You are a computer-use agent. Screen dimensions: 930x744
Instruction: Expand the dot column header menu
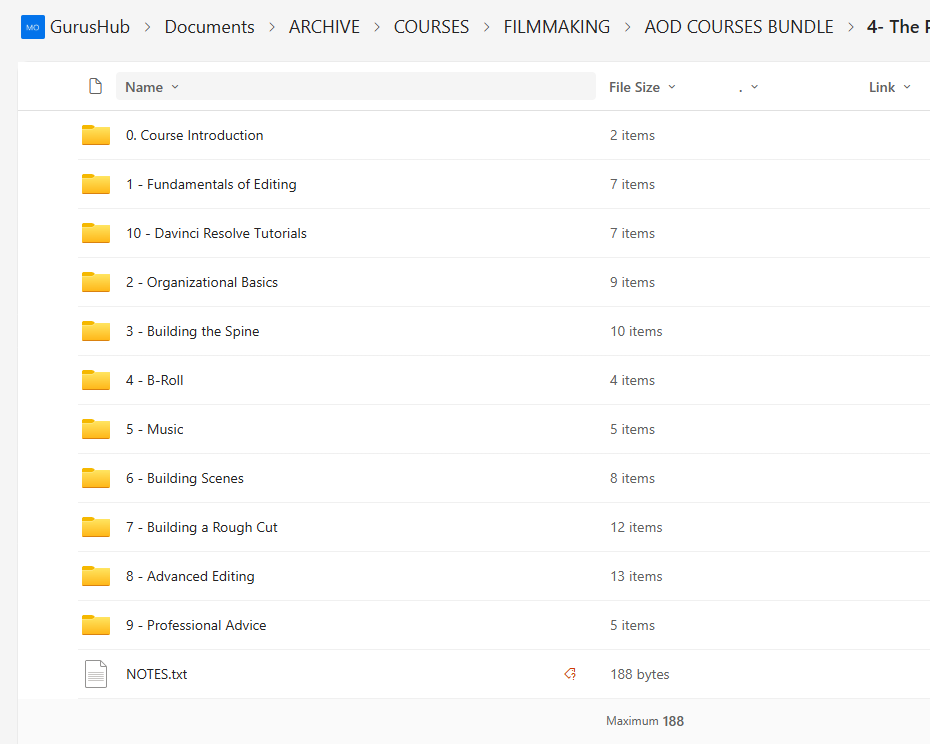(748, 87)
